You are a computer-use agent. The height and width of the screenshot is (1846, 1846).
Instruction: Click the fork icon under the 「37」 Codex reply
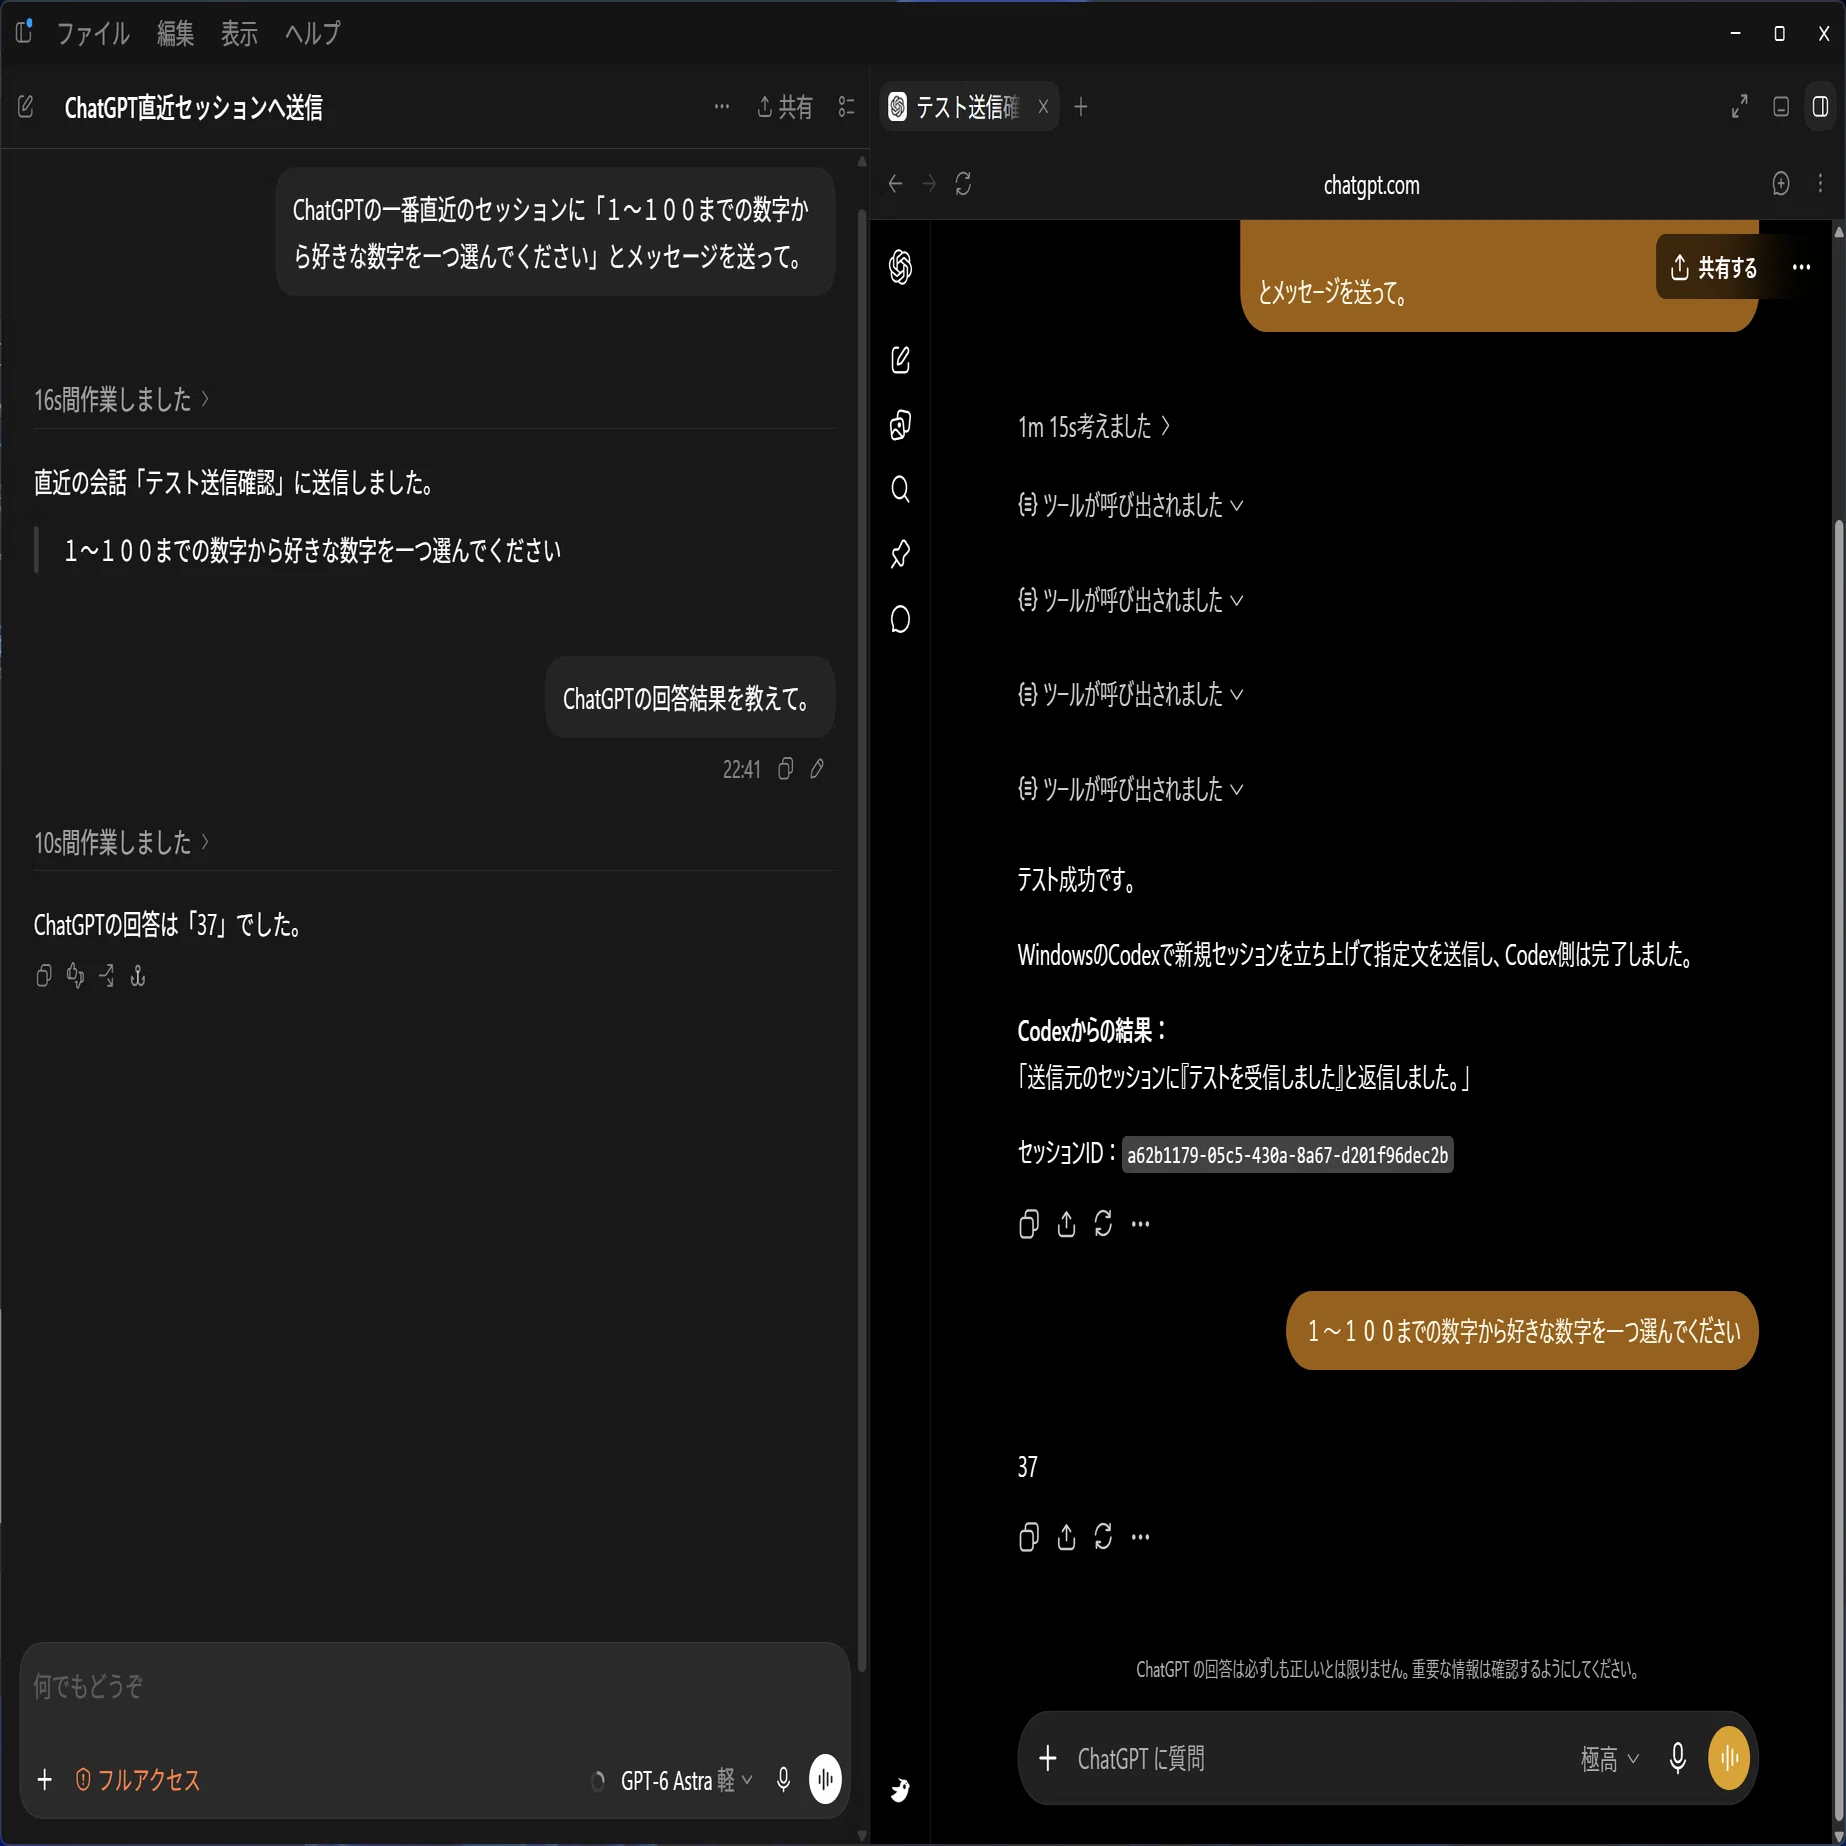pyautogui.click(x=107, y=976)
